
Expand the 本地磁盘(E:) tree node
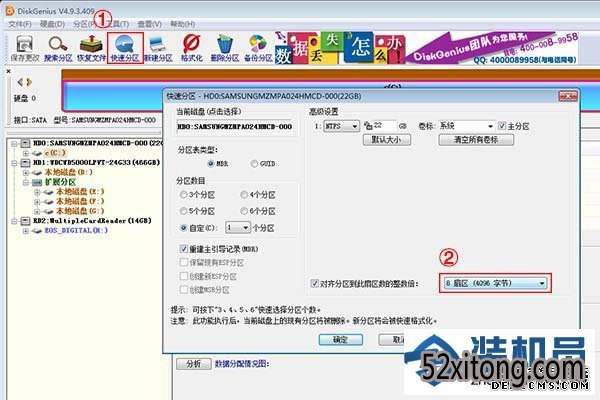tap(37, 192)
